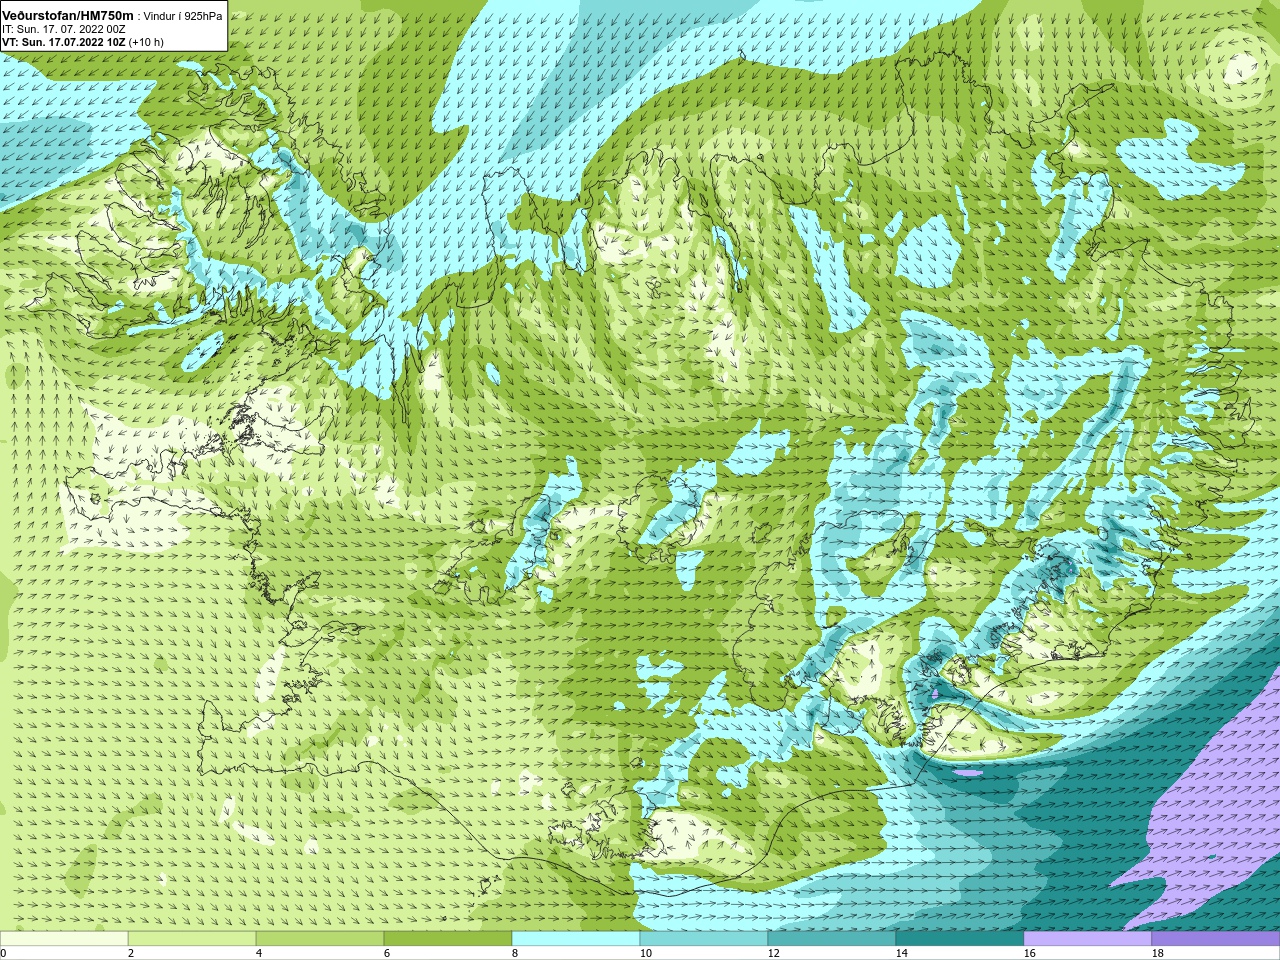
Task: Pick the medium green 4–6 legend swatch
Action: [x=320, y=939]
